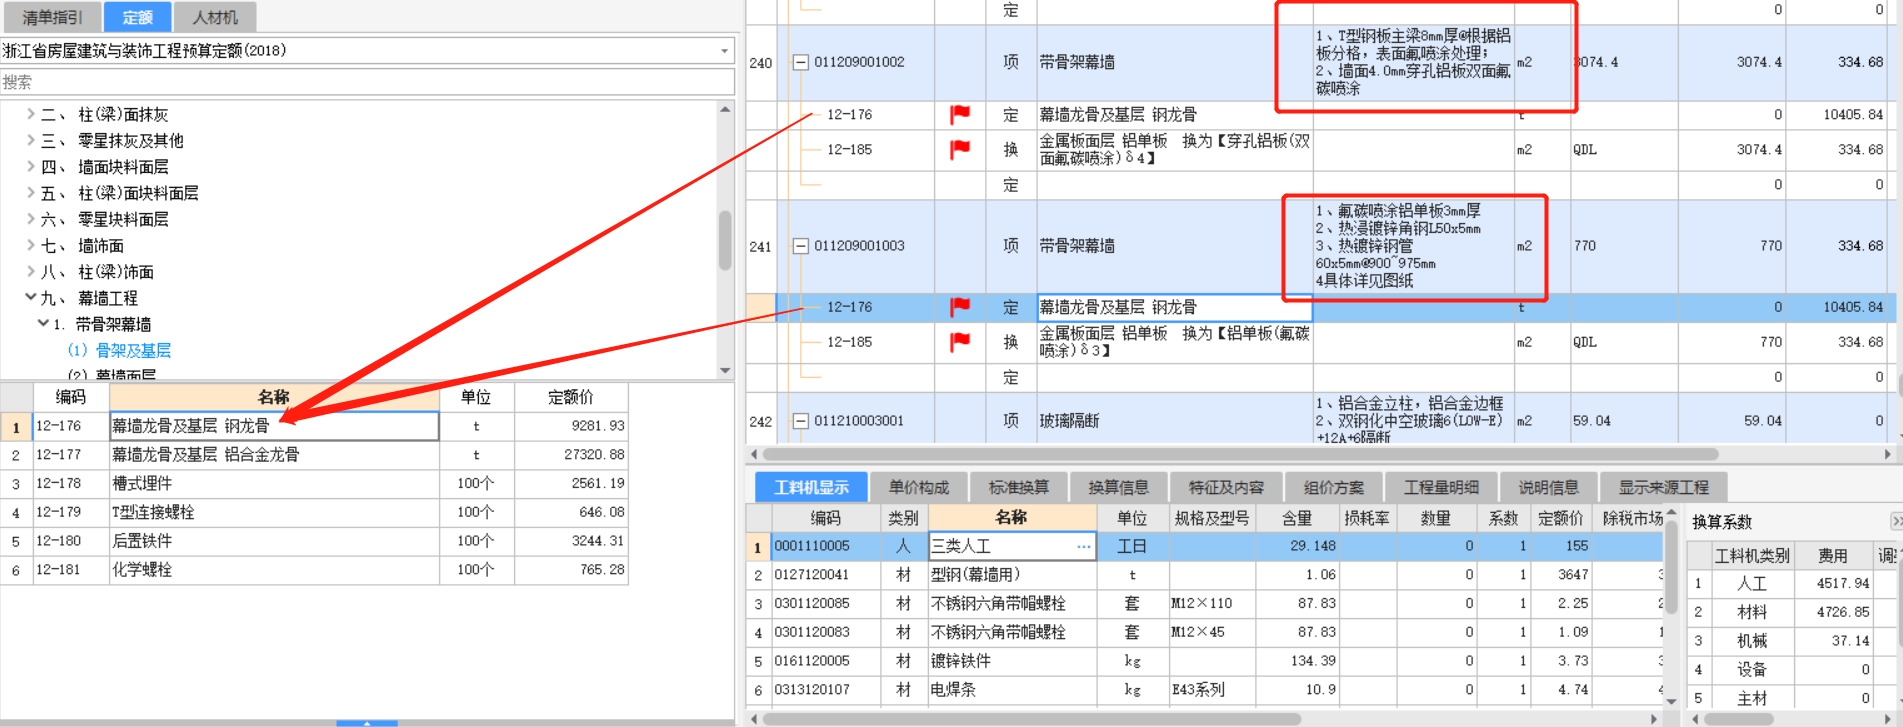Select row 241 带骨架幕墙 item
The width and height of the screenshot is (1903, 727).
tap(1320, 246)
